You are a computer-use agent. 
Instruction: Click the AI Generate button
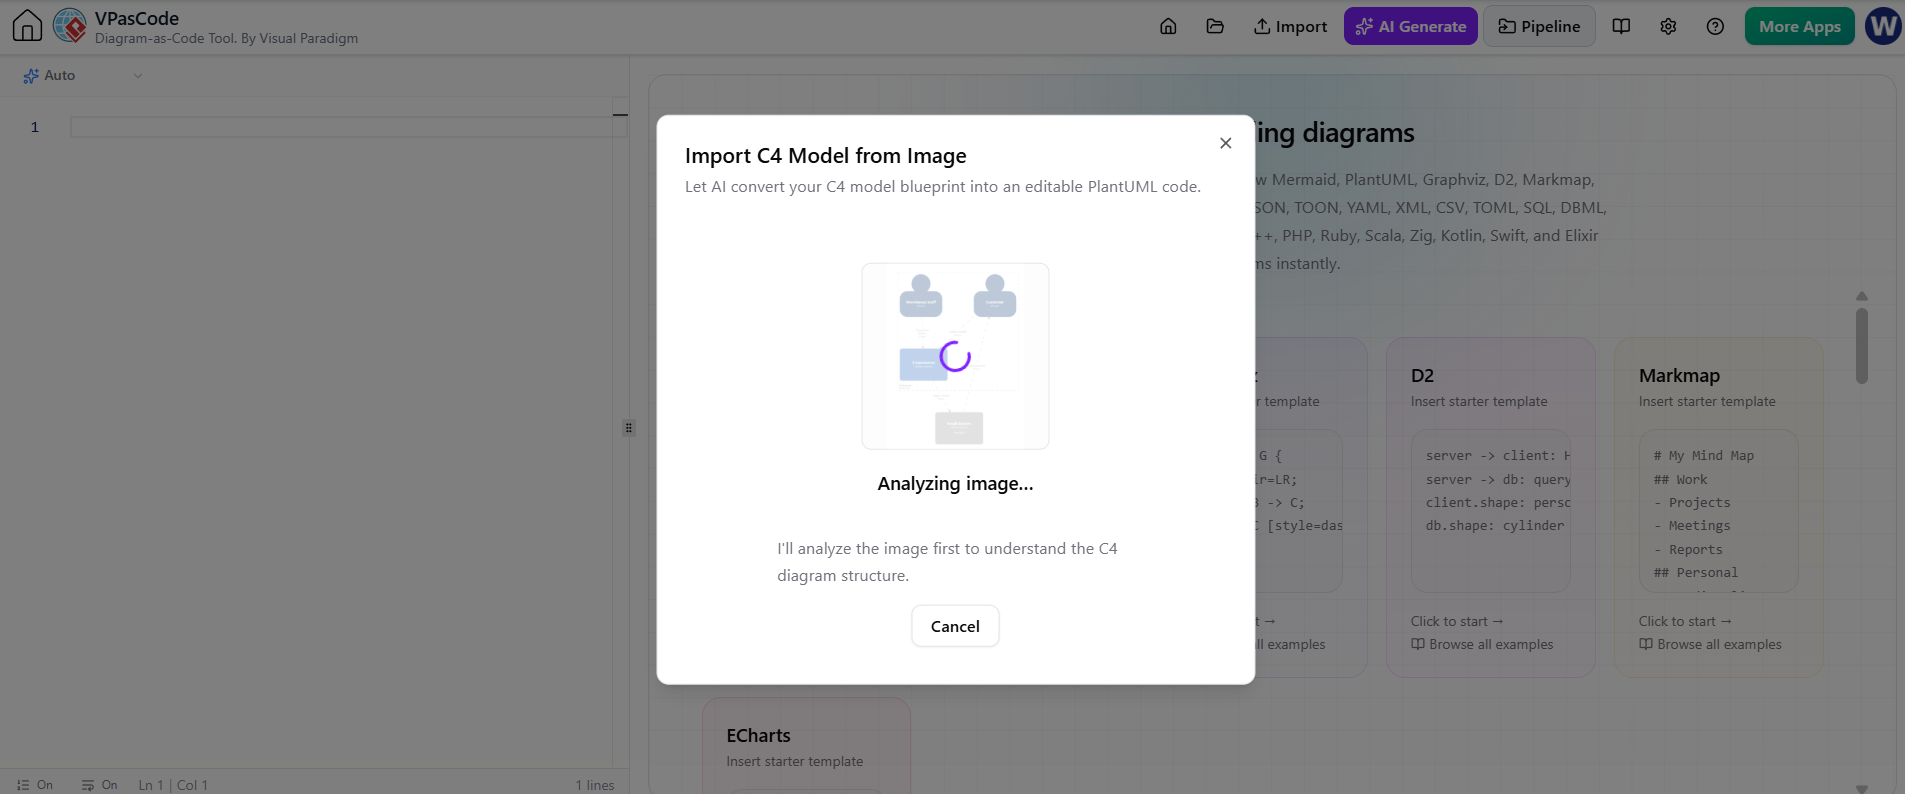point(1411,26)
